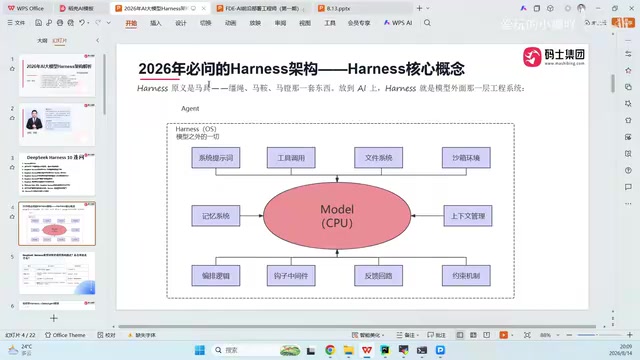Select the 动画 ribbon tab

click(230, 23)
